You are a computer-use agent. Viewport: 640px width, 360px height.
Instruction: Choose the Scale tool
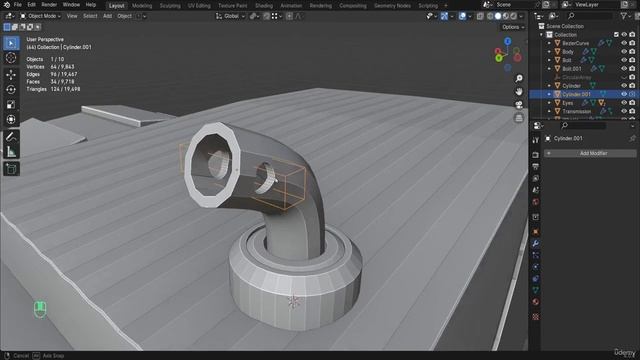11,104
